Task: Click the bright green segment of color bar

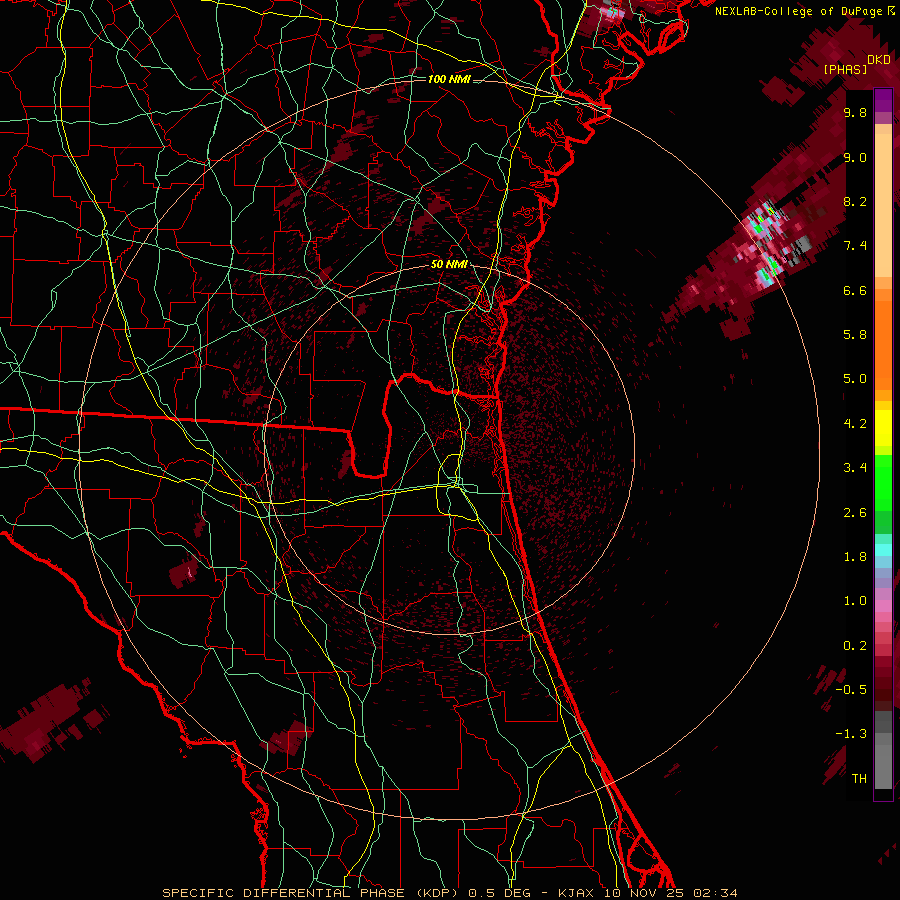Action: point(883,482)
